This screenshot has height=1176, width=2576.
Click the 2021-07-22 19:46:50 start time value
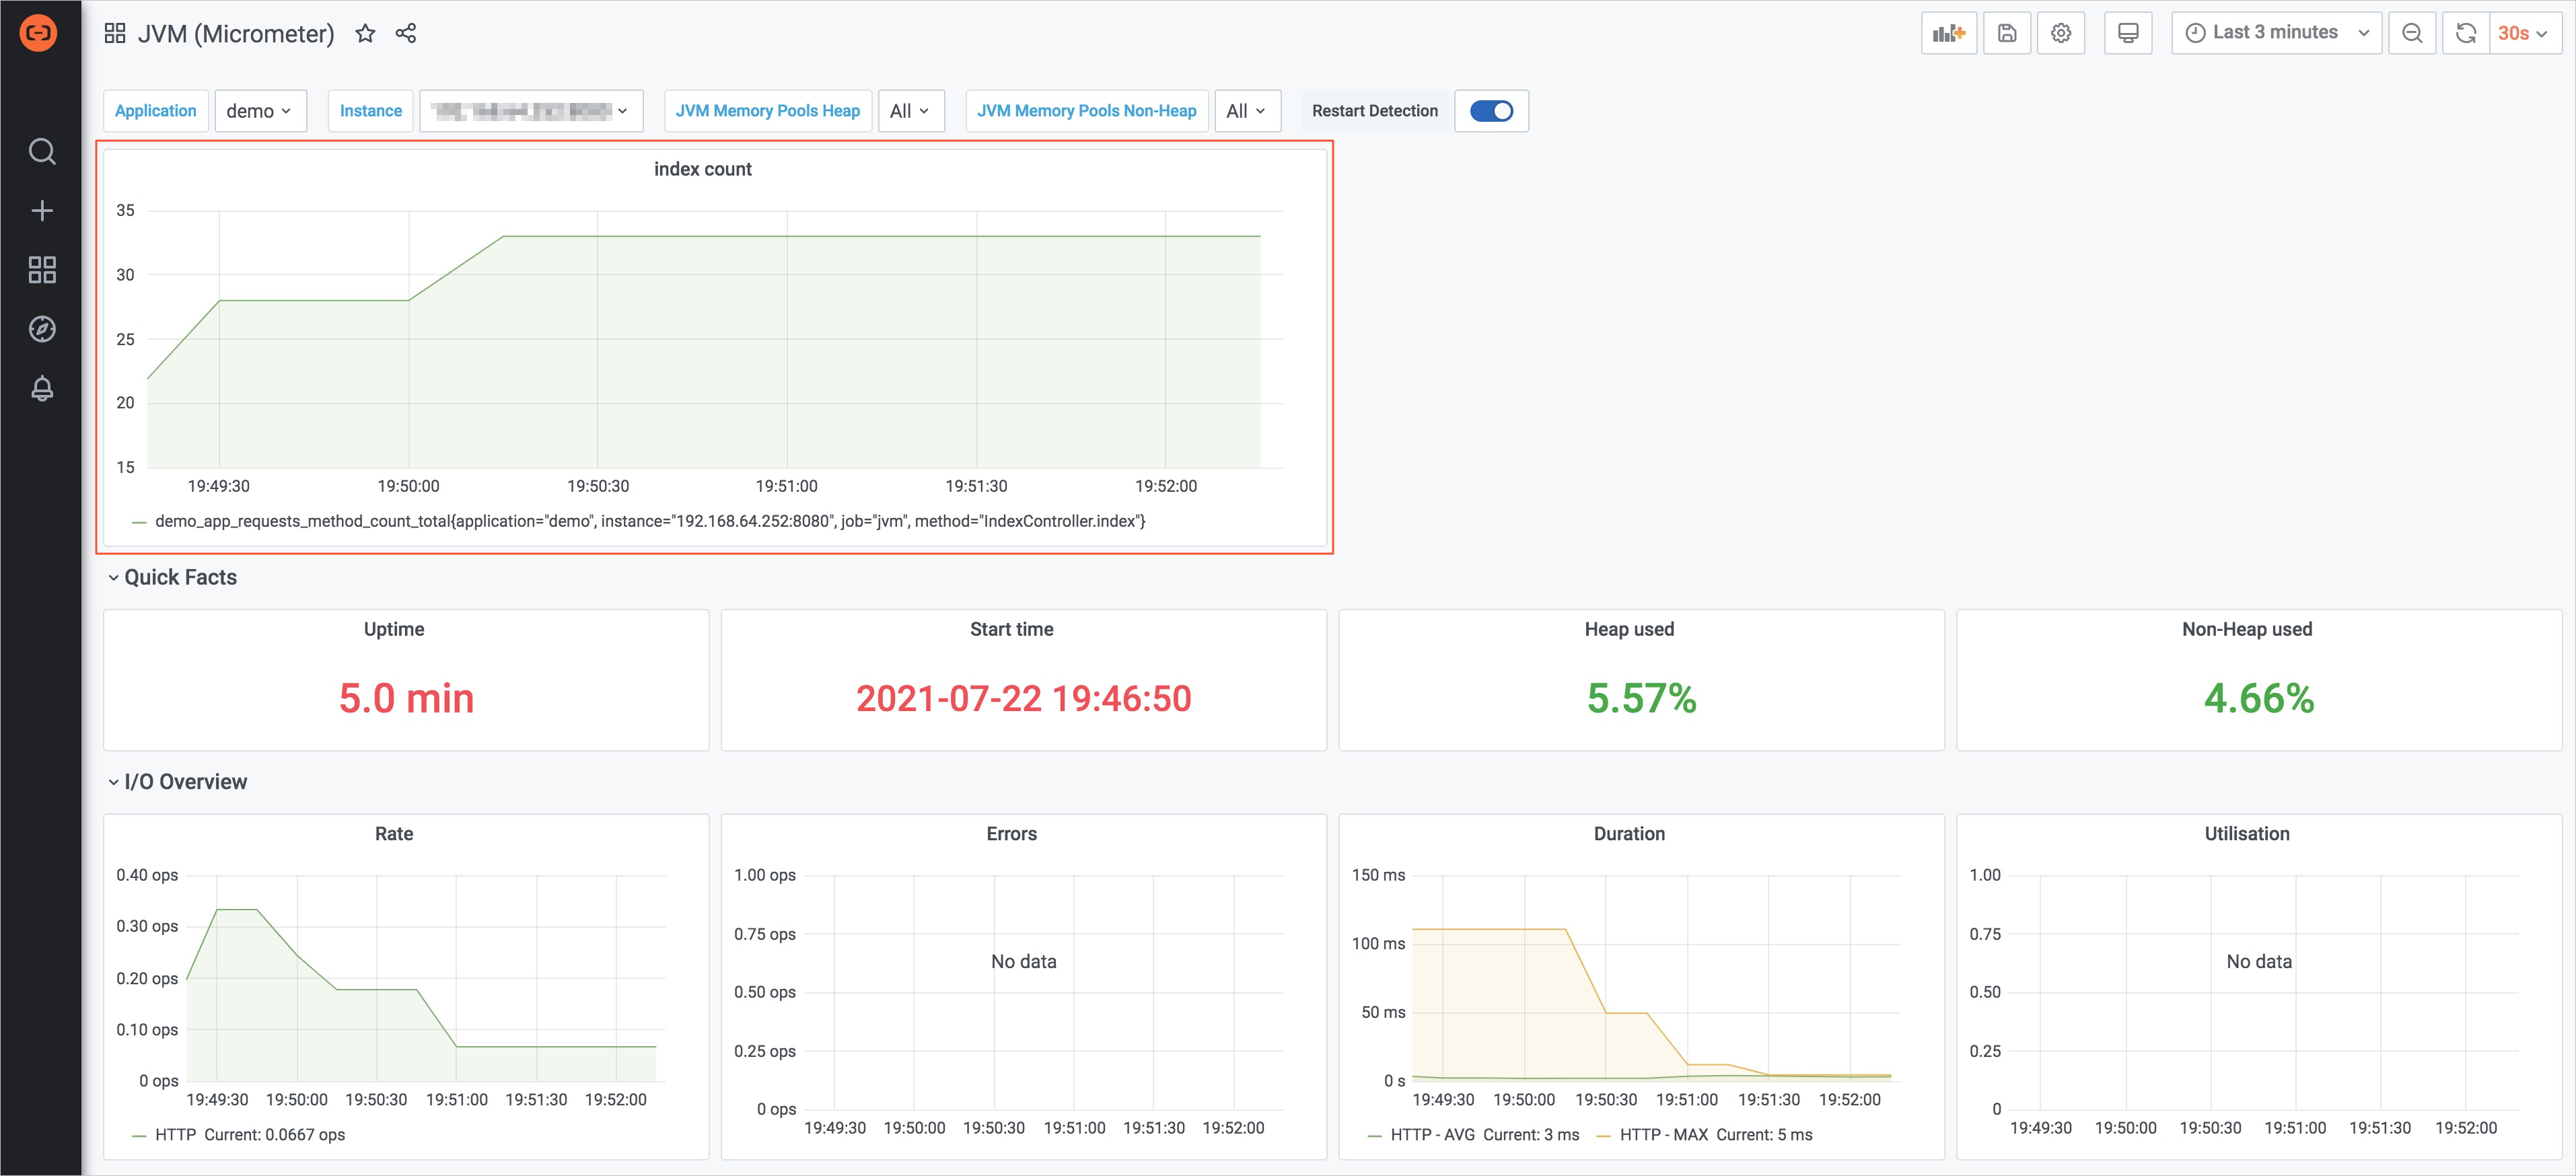pyautogui.click(x=1023, y=698)
